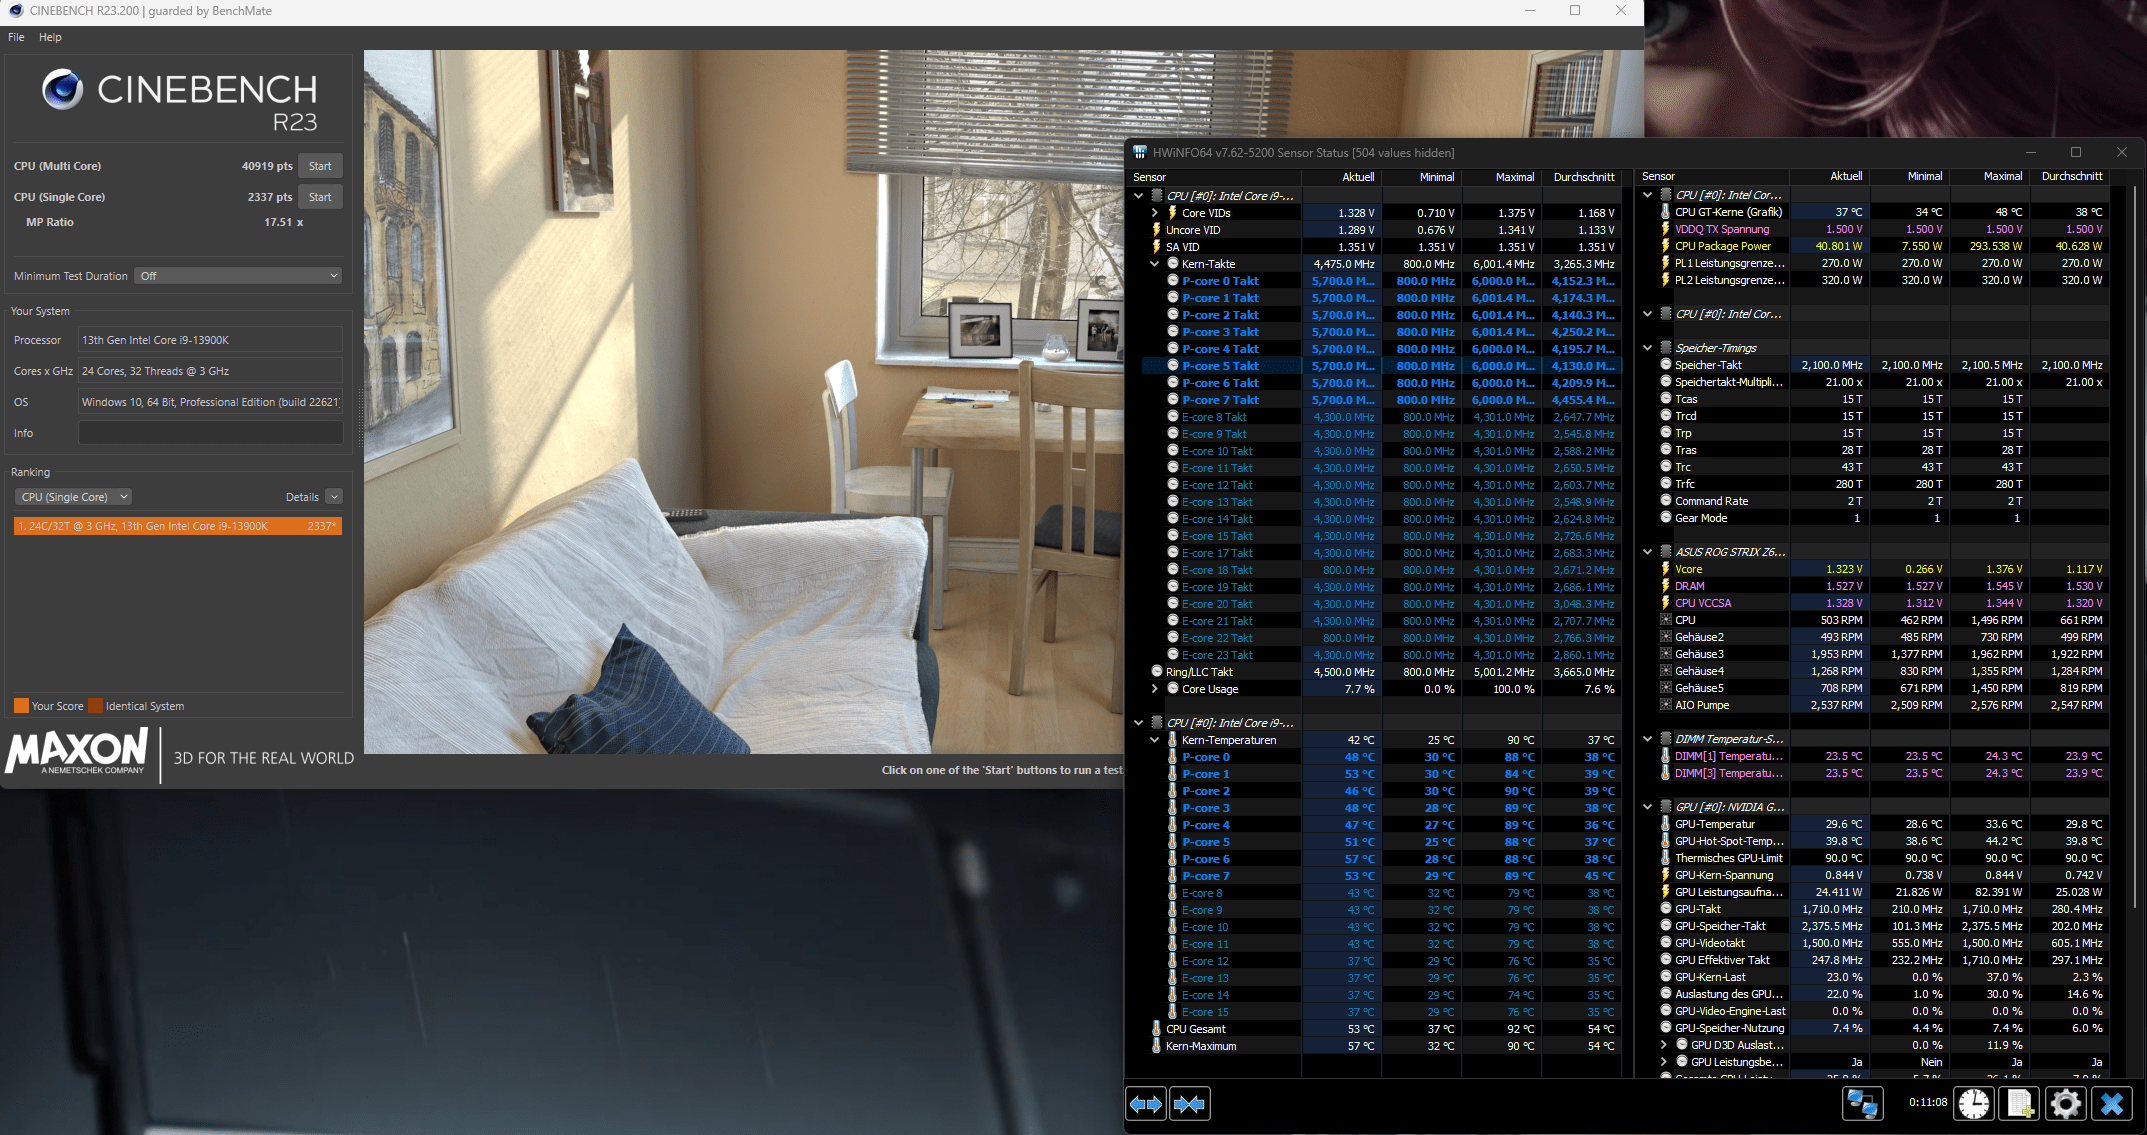
Task: Click the Cinebench sphere logo
Action: click(62, 90)
